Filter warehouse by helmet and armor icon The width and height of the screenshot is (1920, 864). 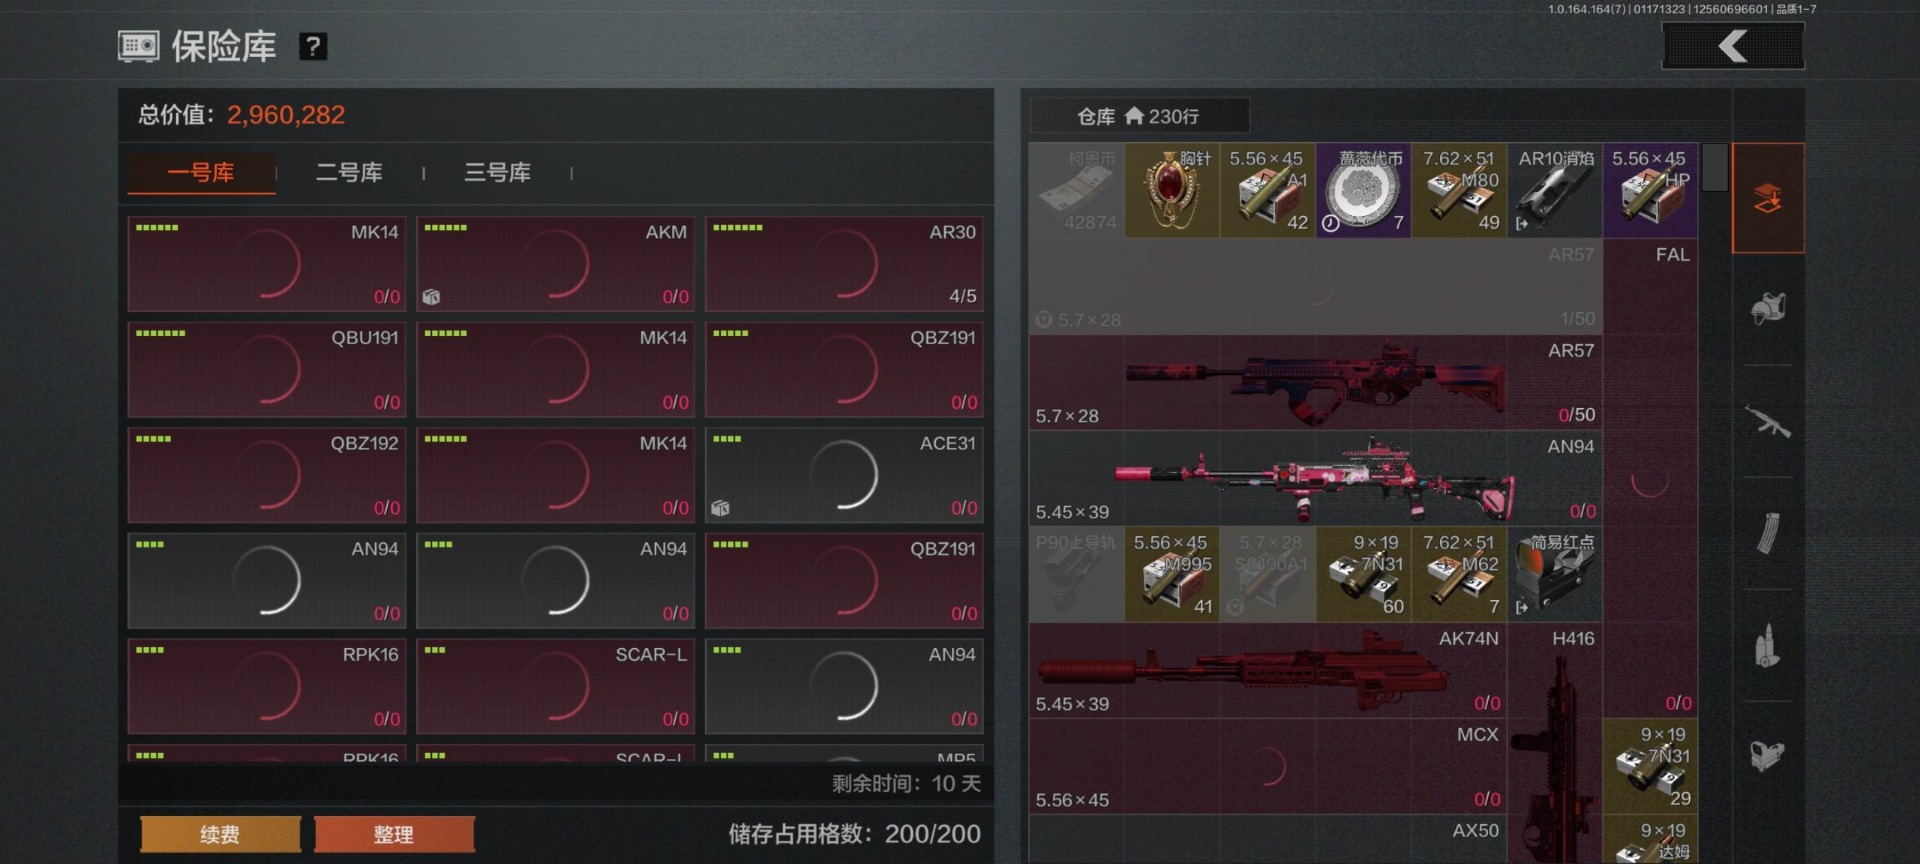[1768, 308]
